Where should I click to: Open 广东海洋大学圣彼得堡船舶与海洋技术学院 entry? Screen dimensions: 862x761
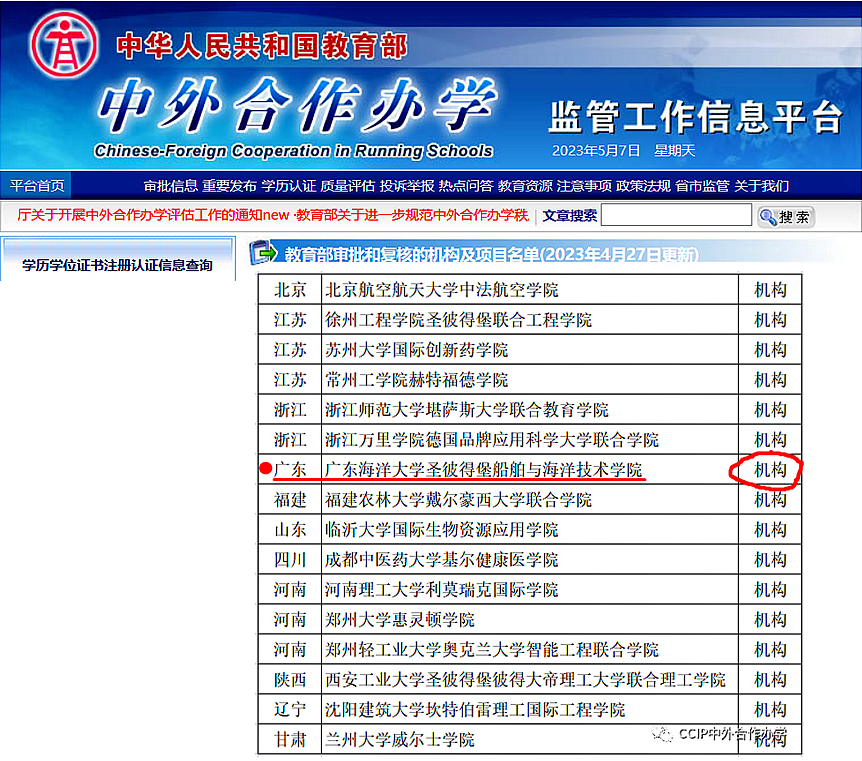pos(484,470)
